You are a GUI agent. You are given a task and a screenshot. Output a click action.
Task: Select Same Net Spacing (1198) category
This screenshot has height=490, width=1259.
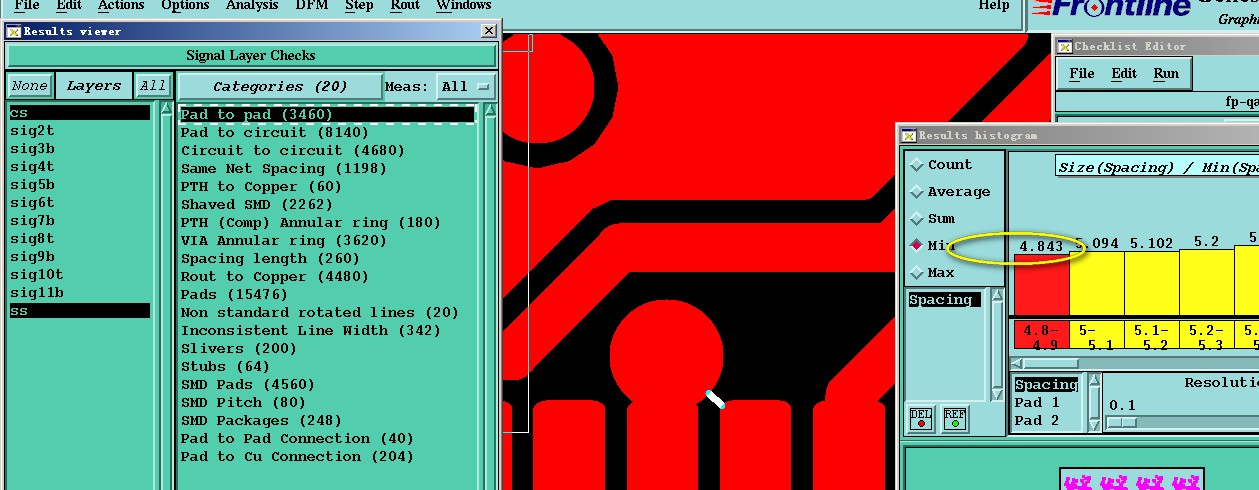[327, 169]
